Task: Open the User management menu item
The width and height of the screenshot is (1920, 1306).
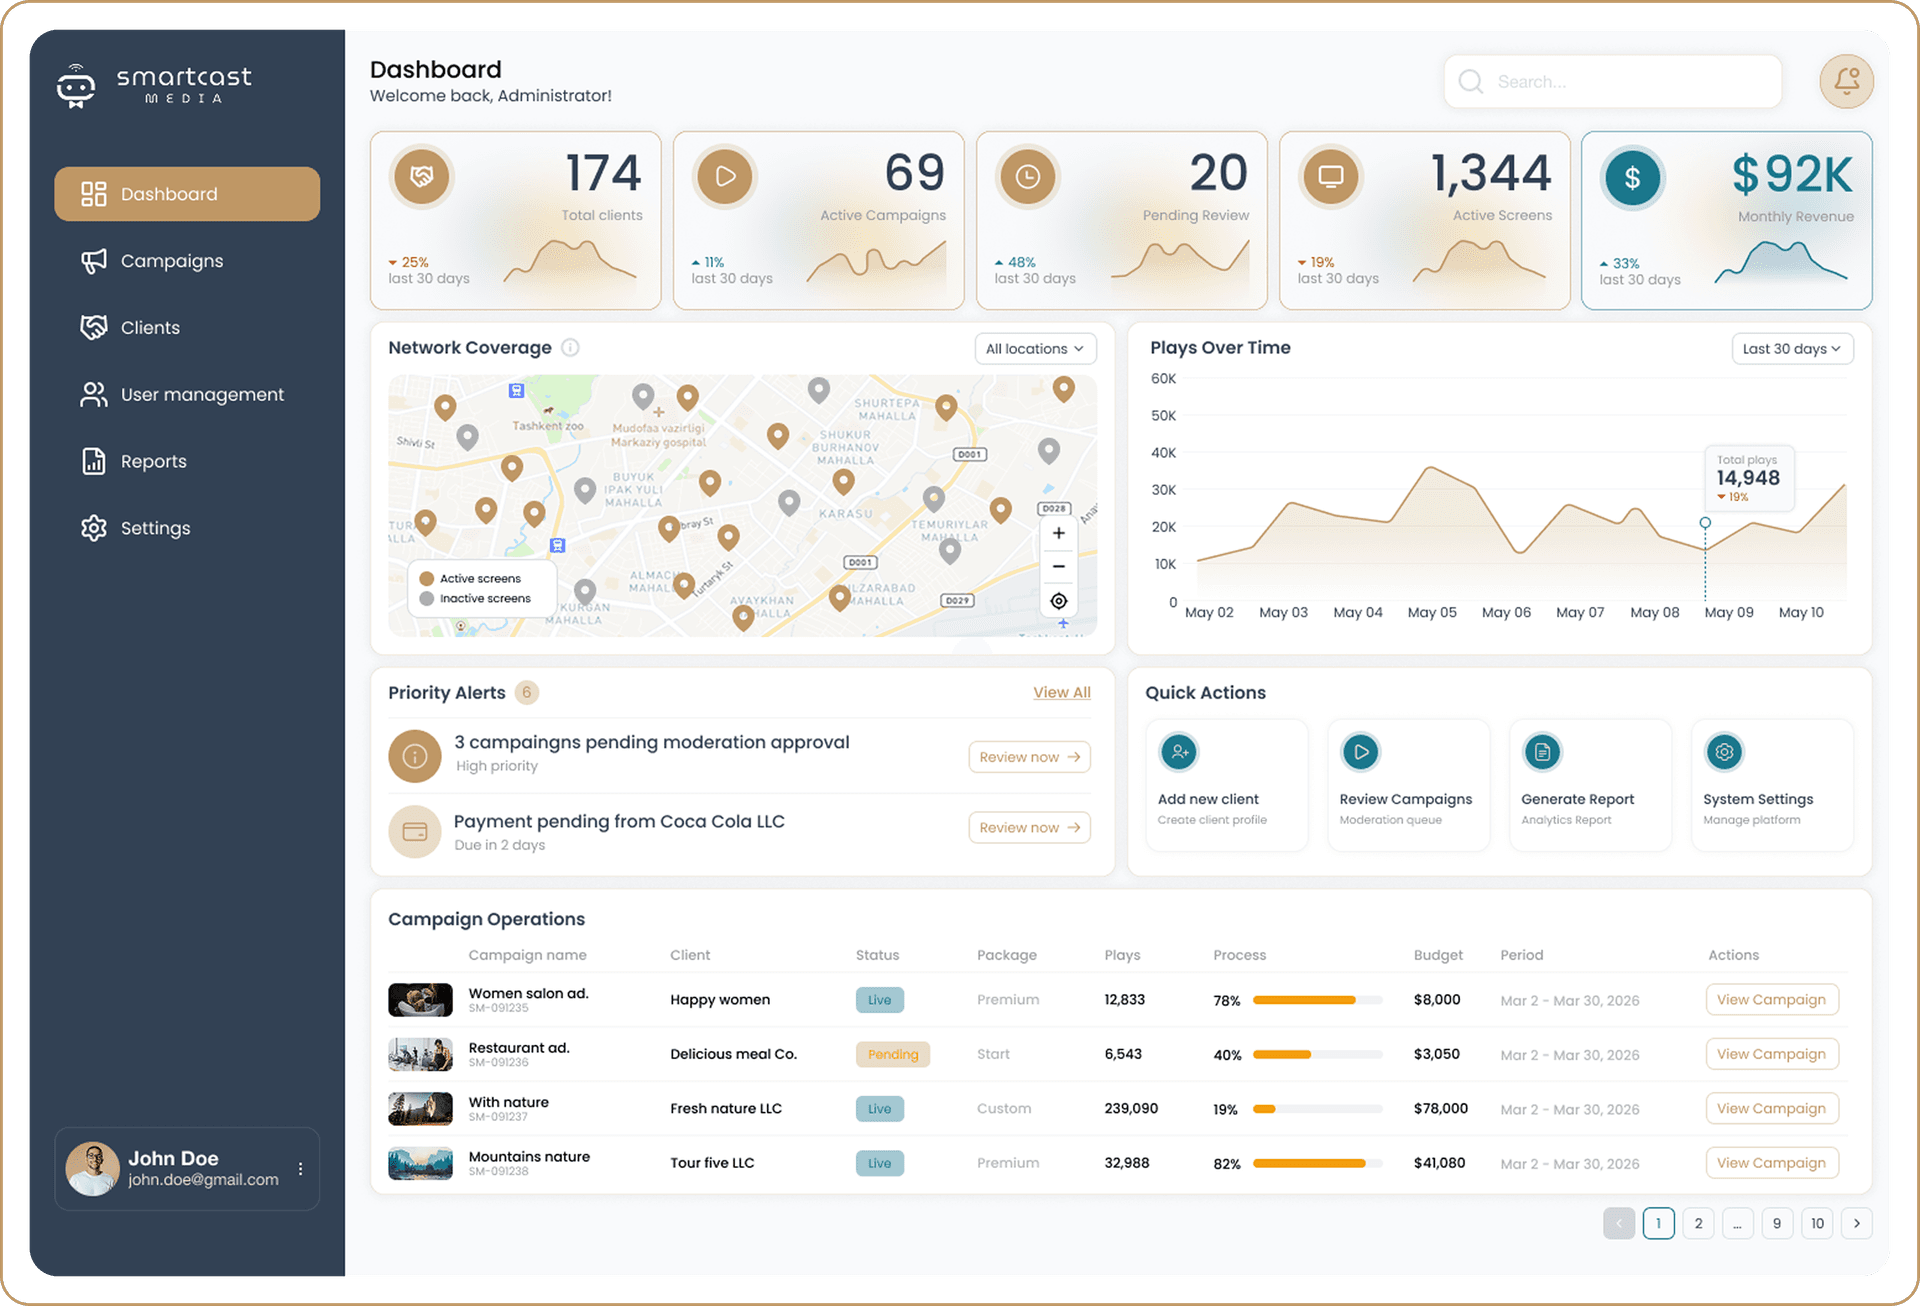Action: 187,394
